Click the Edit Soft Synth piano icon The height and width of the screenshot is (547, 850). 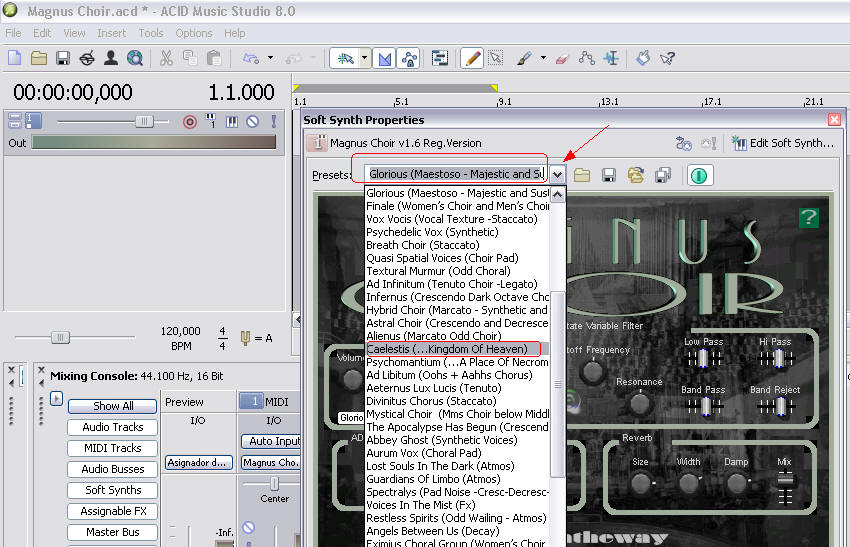[739, 143]
